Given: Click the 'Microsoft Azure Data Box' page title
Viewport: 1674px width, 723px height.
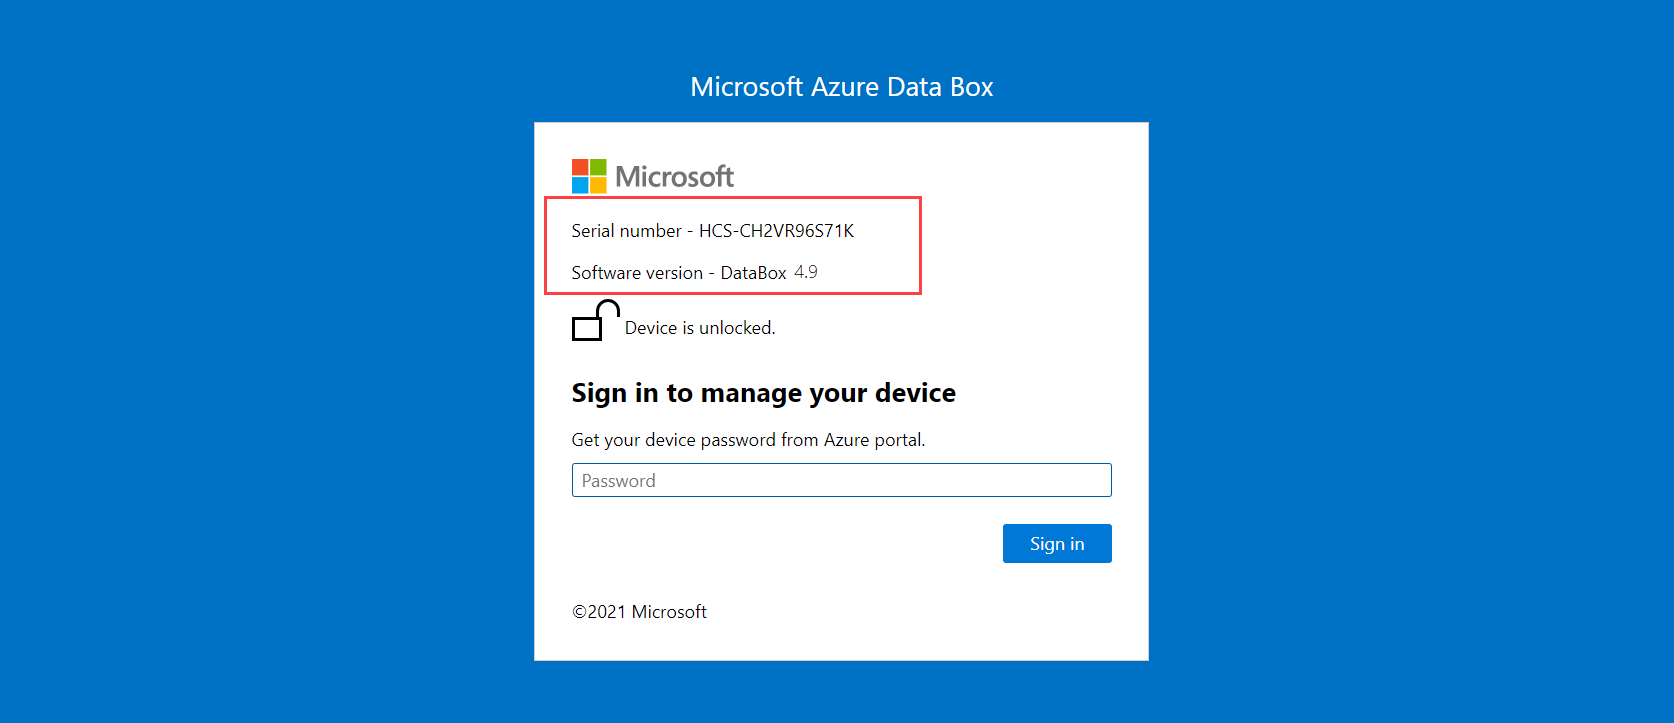Looking at the screenshot, I should [x=841, y=87].
